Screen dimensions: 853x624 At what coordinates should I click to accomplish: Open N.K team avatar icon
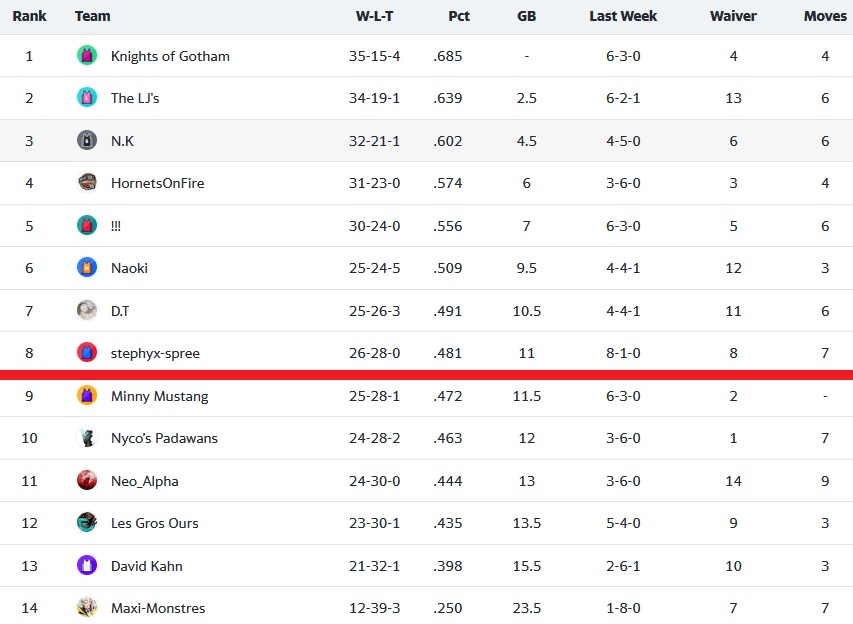(87, 140)
